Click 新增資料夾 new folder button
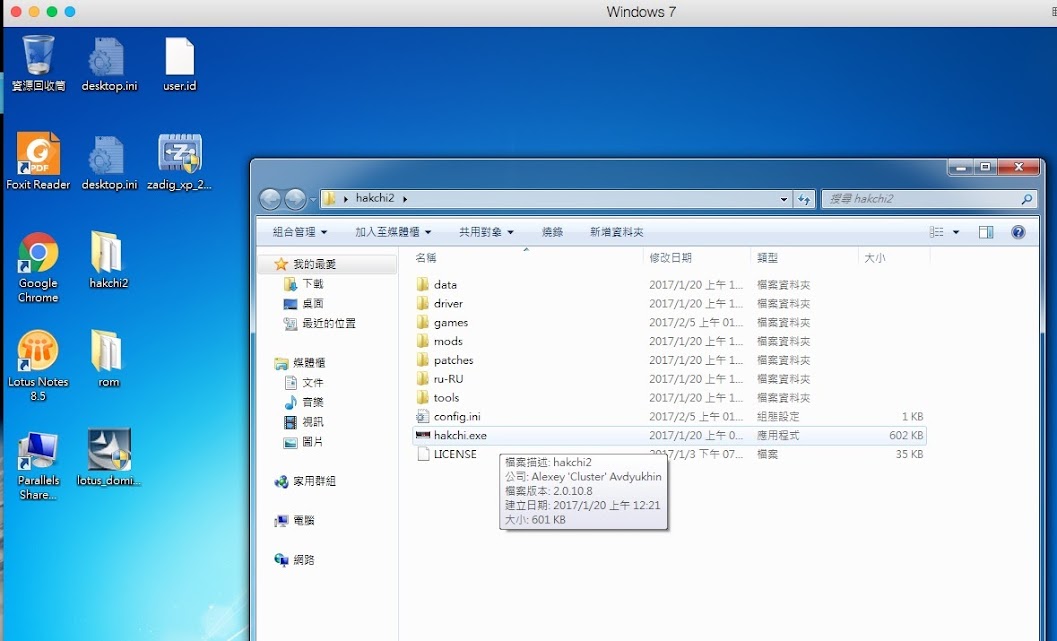 tap(617, 232)
